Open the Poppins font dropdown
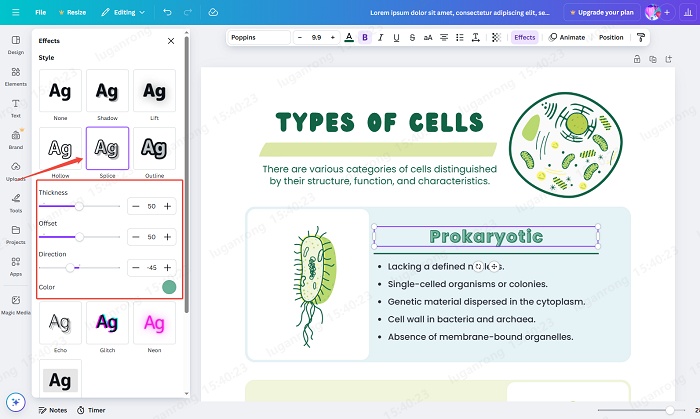Image resolution: width=700 pixels, height=419 pixels. pos(258,37)
